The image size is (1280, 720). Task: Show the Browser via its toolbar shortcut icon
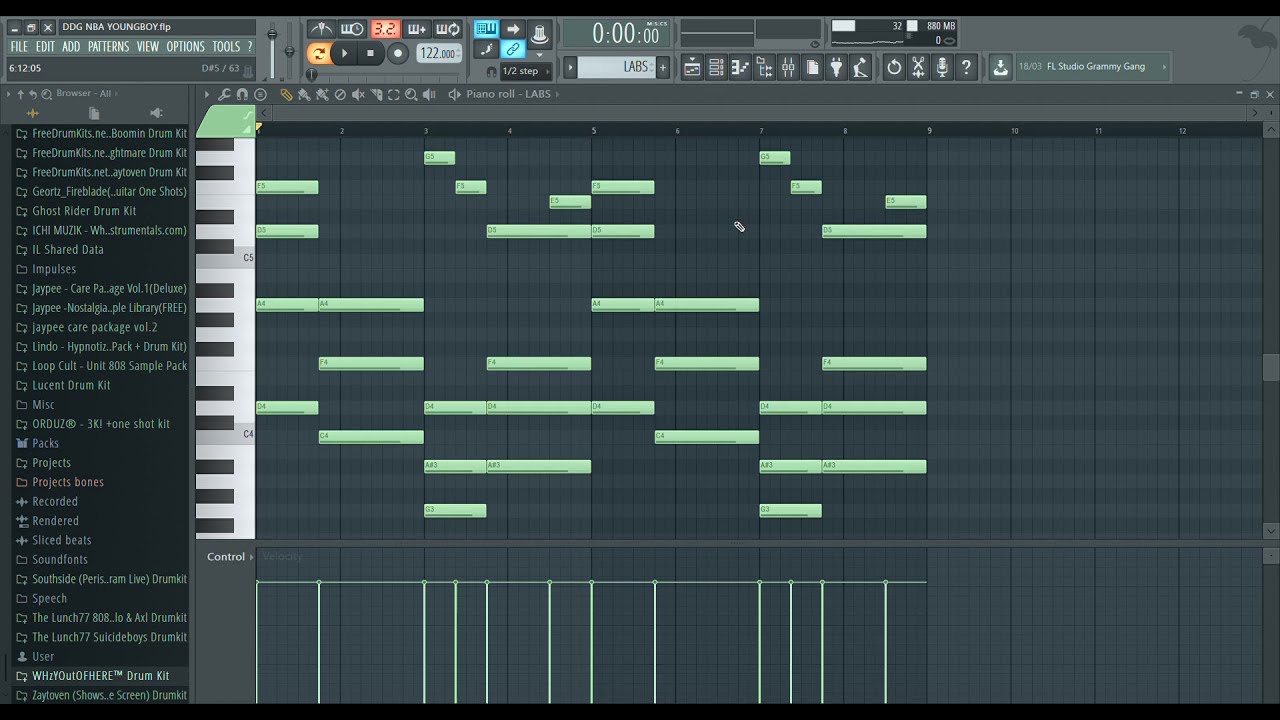(x=764, y=68)
